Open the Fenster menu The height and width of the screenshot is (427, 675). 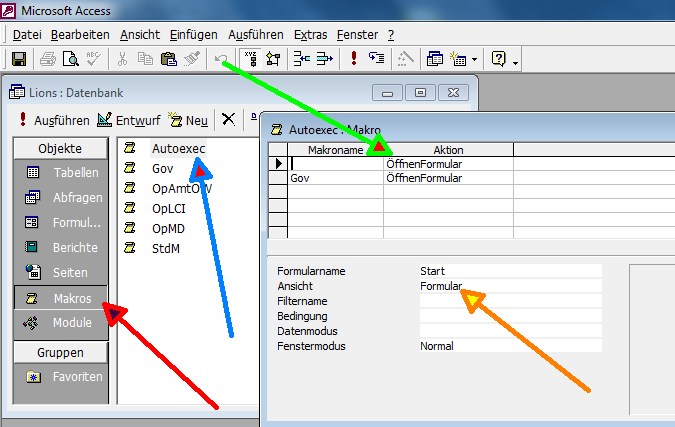click(x=357, y=35)
